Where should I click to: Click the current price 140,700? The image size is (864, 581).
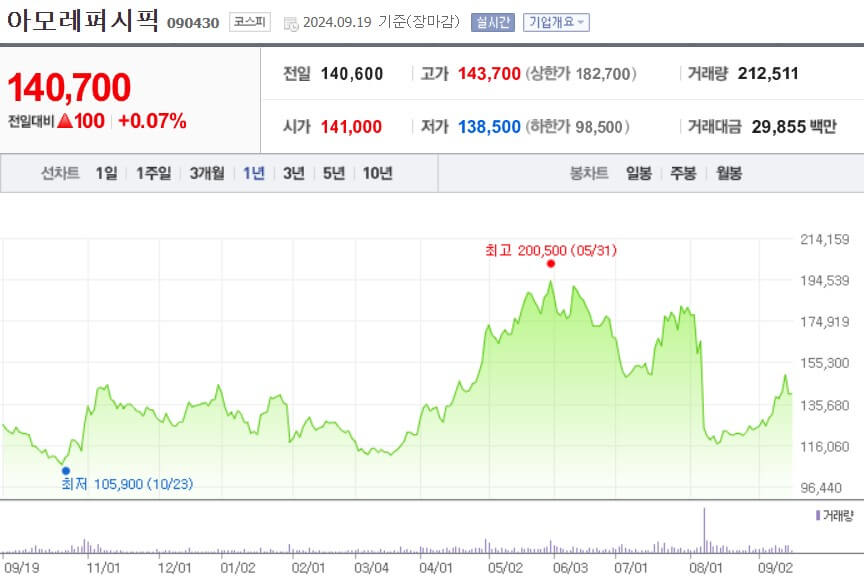pos(69,88)
